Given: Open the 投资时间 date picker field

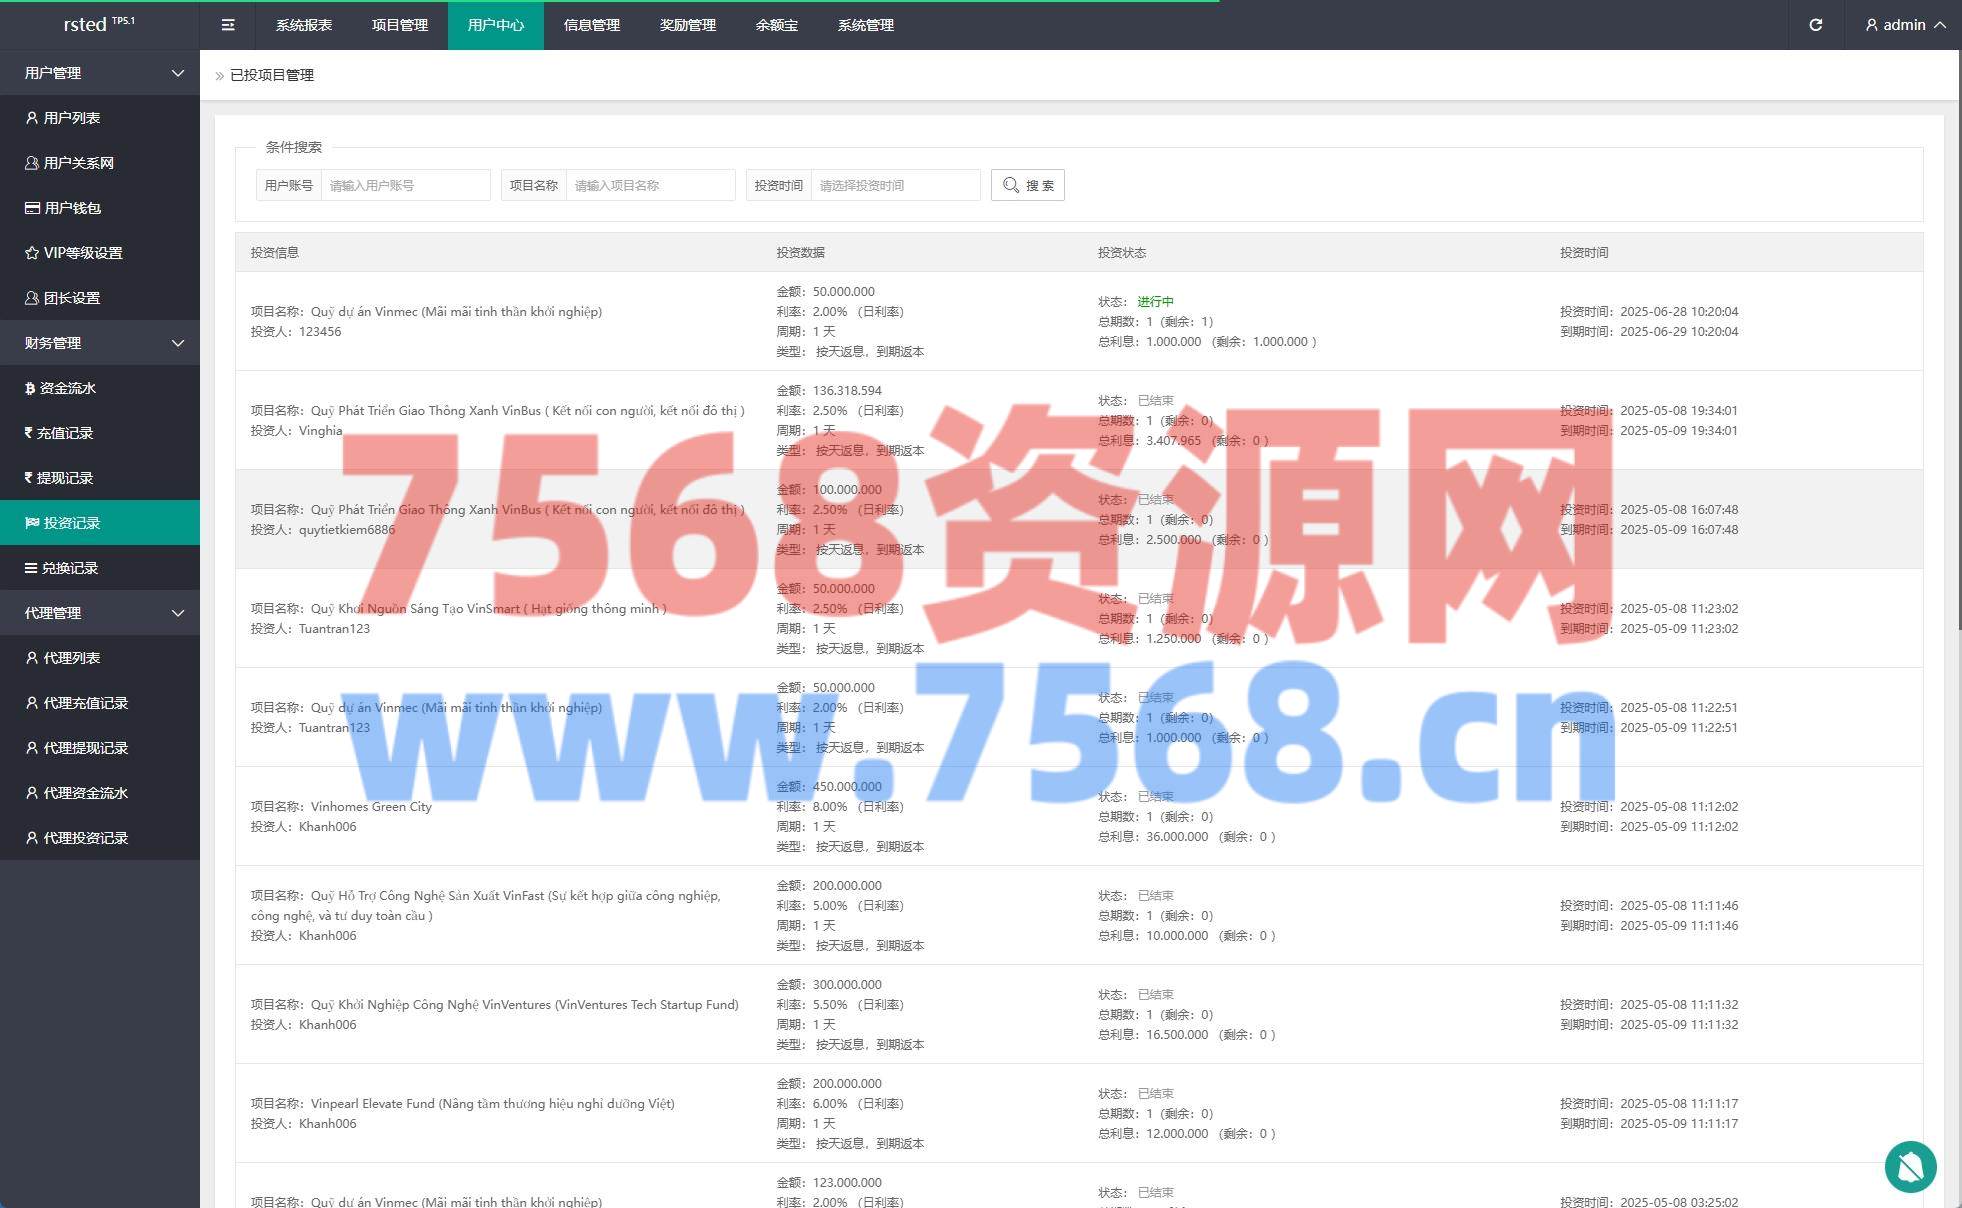Looking at the screenshot, I should [895, 185].
